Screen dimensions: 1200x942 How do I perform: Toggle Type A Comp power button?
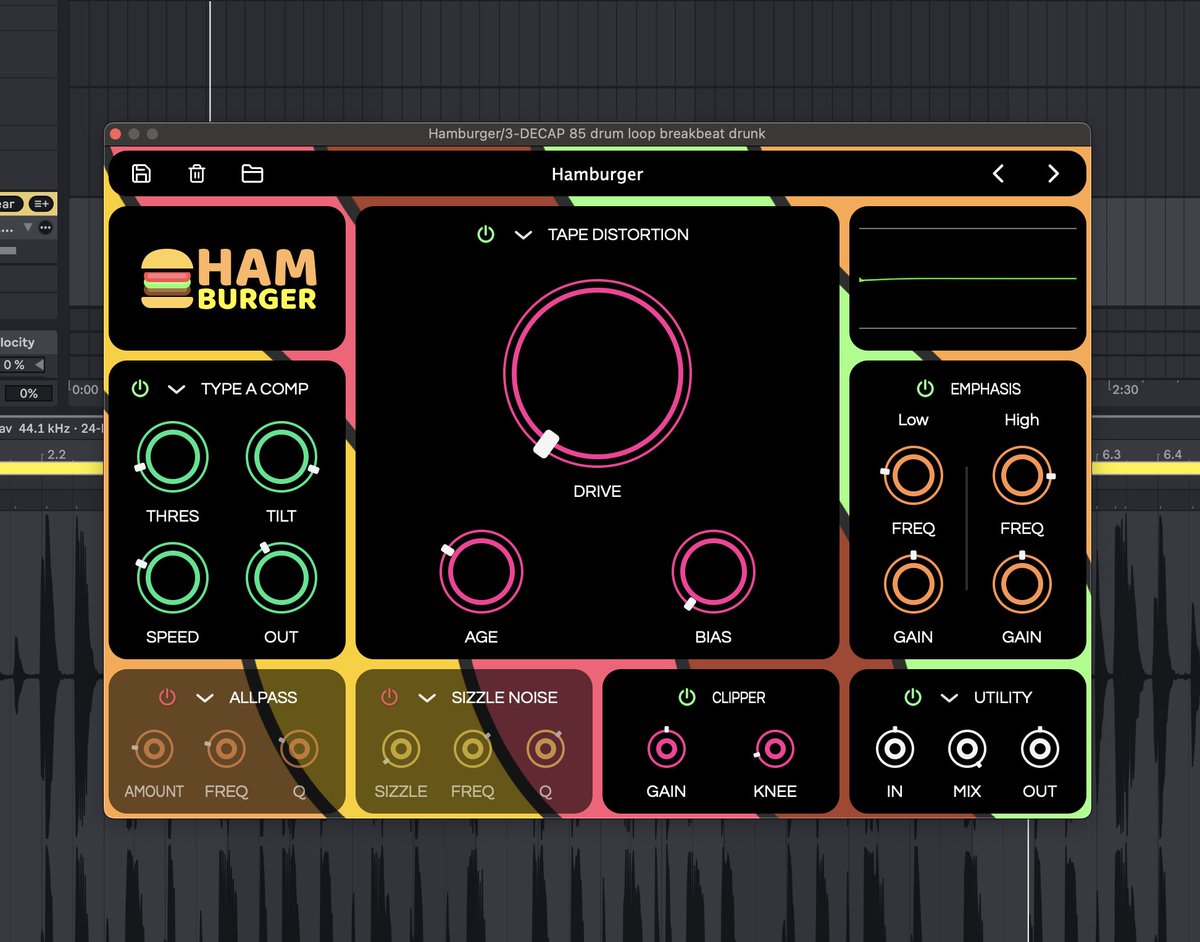click(140, 388)
